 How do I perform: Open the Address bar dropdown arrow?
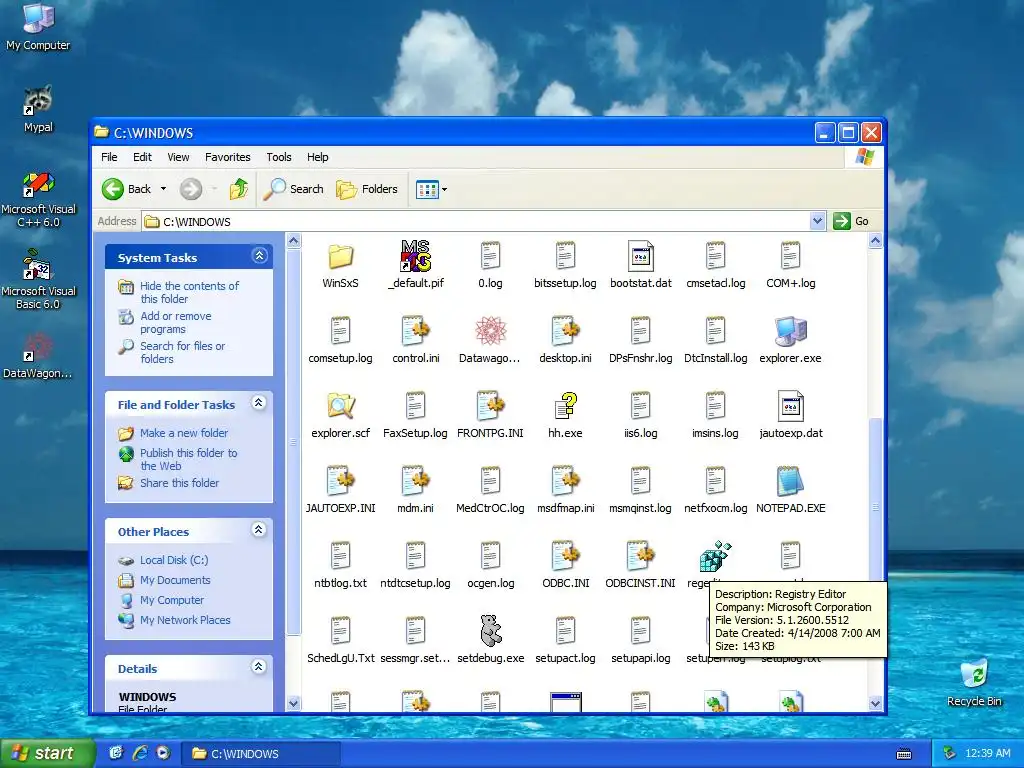click(817, 221)
